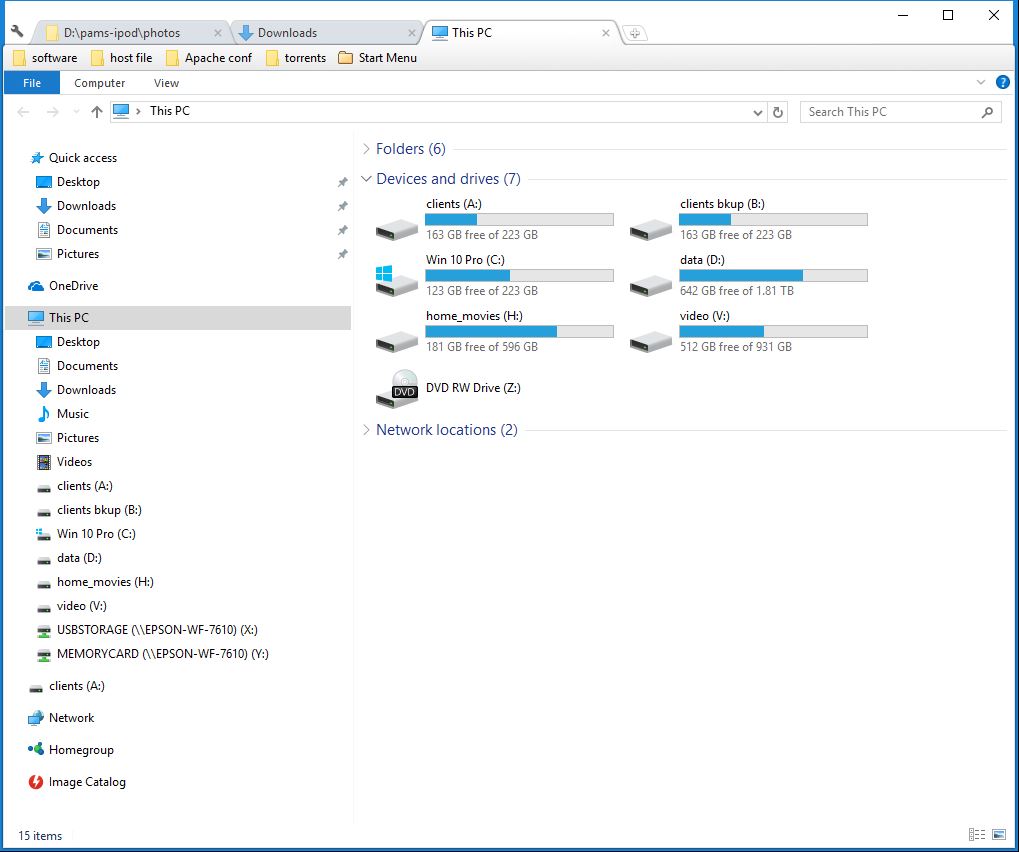The width and height of the screenshot is (1019, 852).
Task: Open Documents under This PC
Action: tap(87, 366)
